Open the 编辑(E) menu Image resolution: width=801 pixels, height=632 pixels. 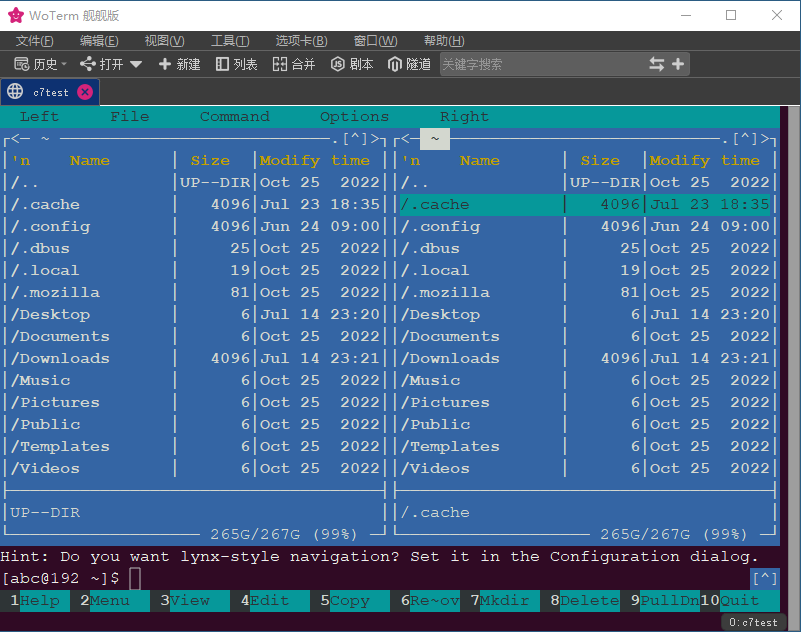point(99,40)
